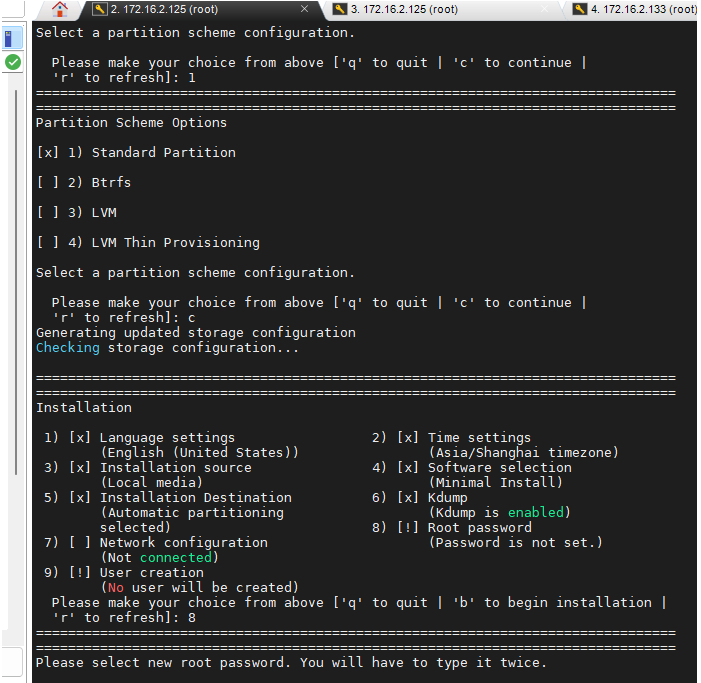Viewport: 701px width, 683px height.
Task: Switch to tab 3. 172.16.2.125 (root)
Action: click(x=404, y=10)
